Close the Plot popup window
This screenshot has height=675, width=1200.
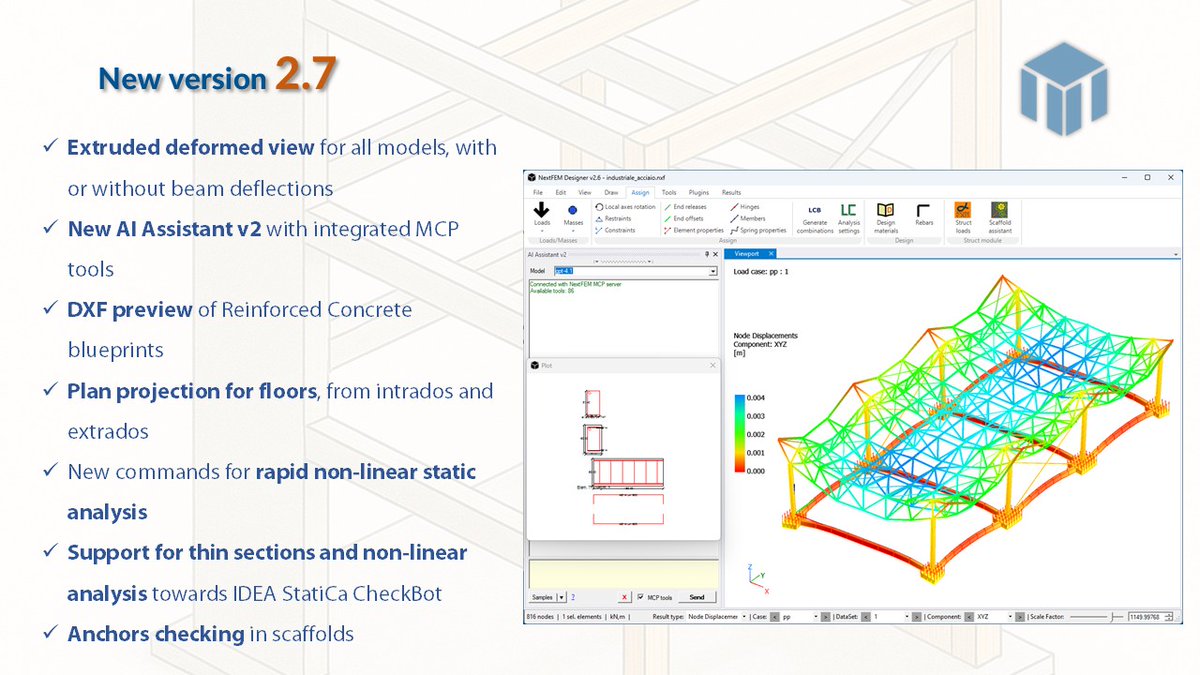[x=713, y=366]
